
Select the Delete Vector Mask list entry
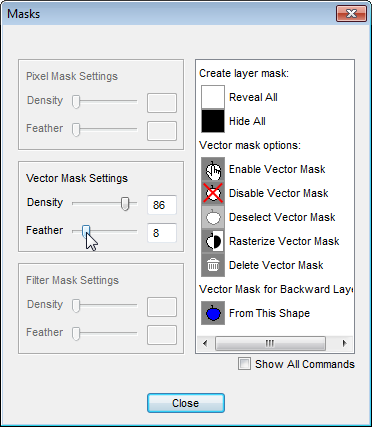coord(277,265)
